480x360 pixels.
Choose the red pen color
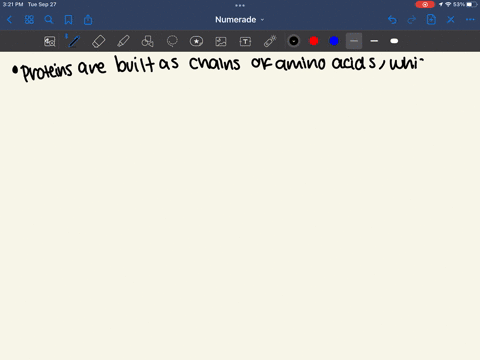pos(314,41)
